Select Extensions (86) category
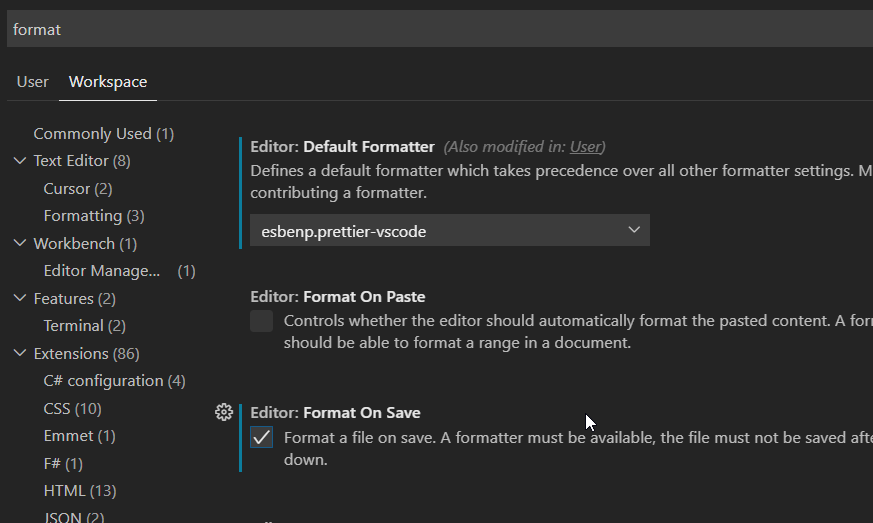This screenshot has width=873, height=523. [x=86, y=354]
